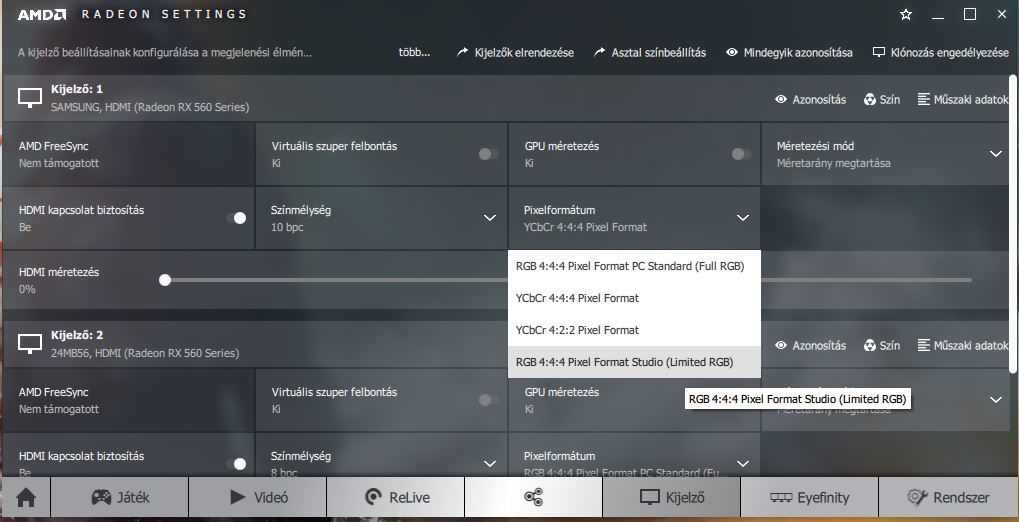Click '24MB56, HDMI (Radeon RX 560 Series)' text

(145, 353)
